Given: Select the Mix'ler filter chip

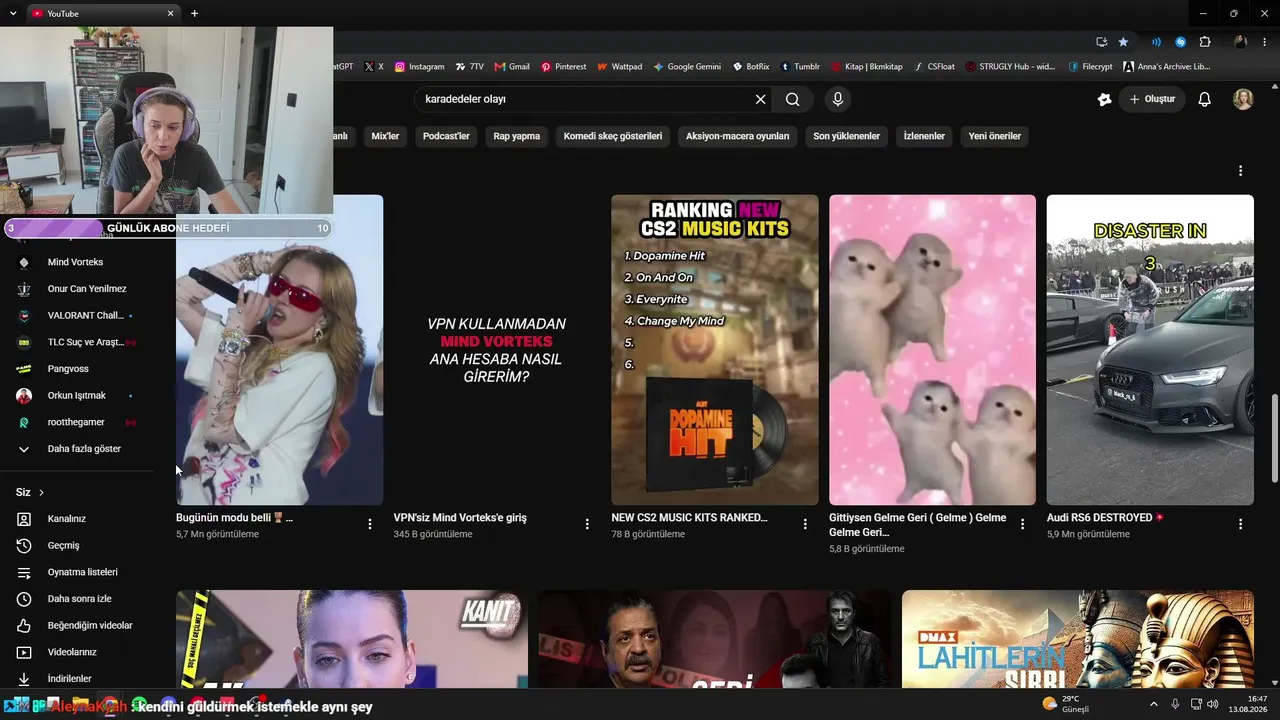Looking at the screenshot, I should click(x=385, y=136).
